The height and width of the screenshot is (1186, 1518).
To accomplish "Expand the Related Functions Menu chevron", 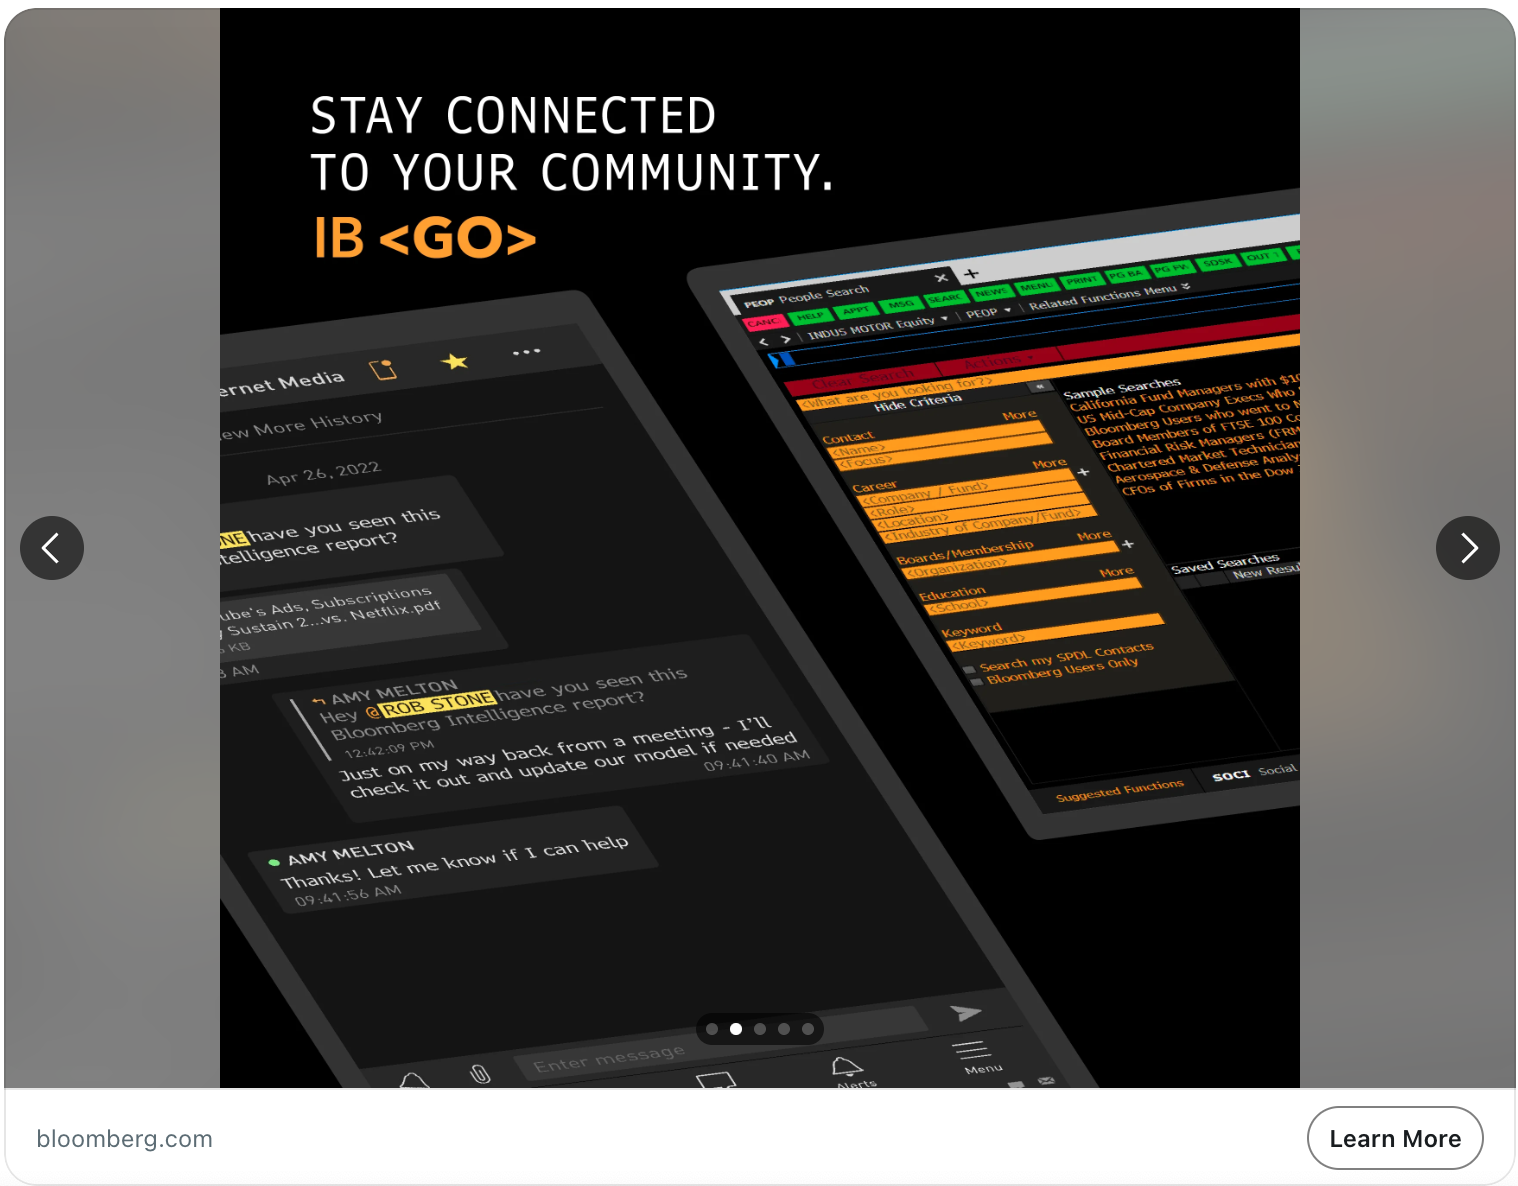I will point(1186,286).
